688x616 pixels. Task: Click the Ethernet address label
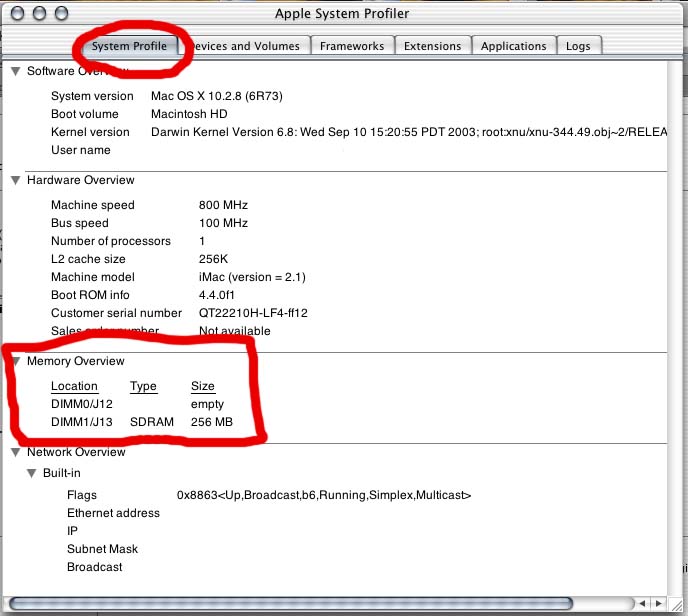click(x=113, y=513)
